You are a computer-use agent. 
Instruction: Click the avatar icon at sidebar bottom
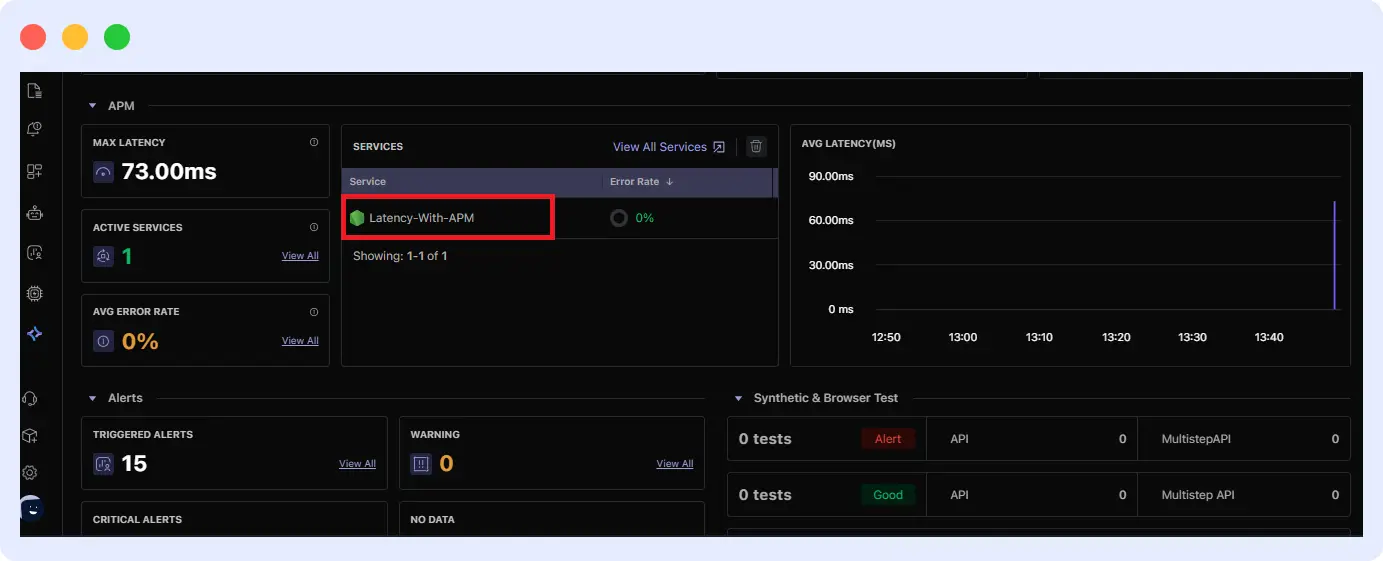tap(31, 509)
